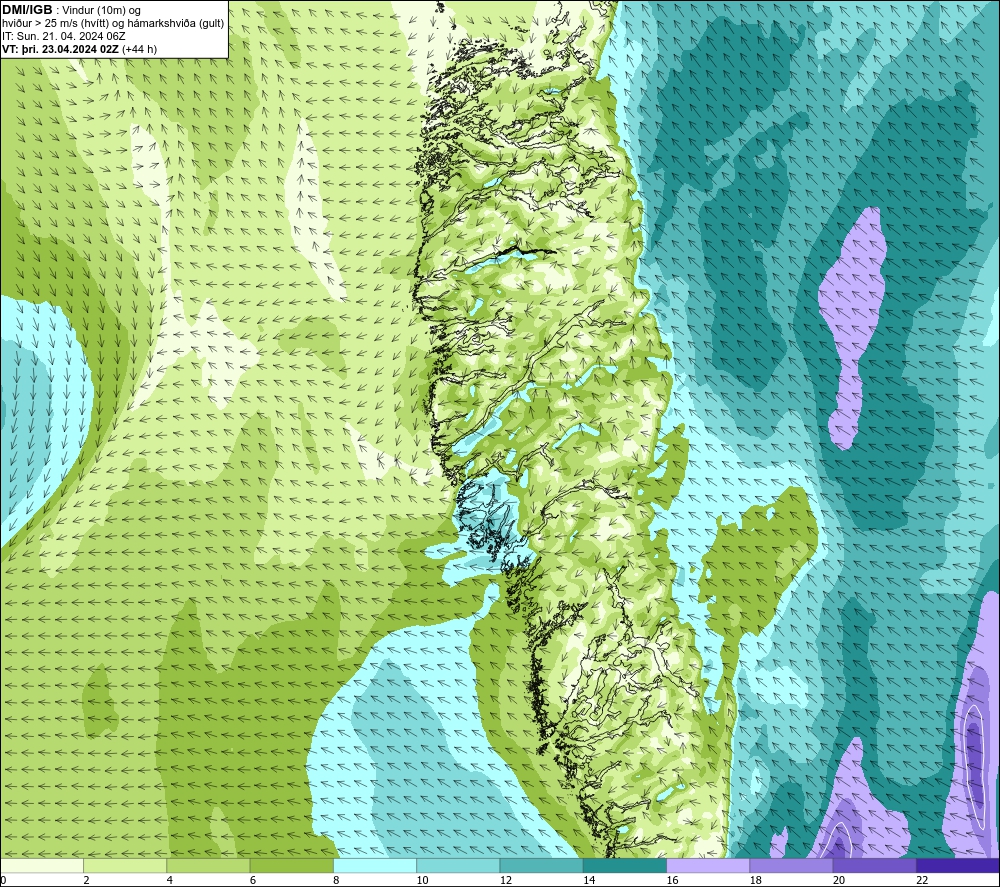
Task: Select the 6–8 m/s olive green legend swatch
Action: click(291, 865)
